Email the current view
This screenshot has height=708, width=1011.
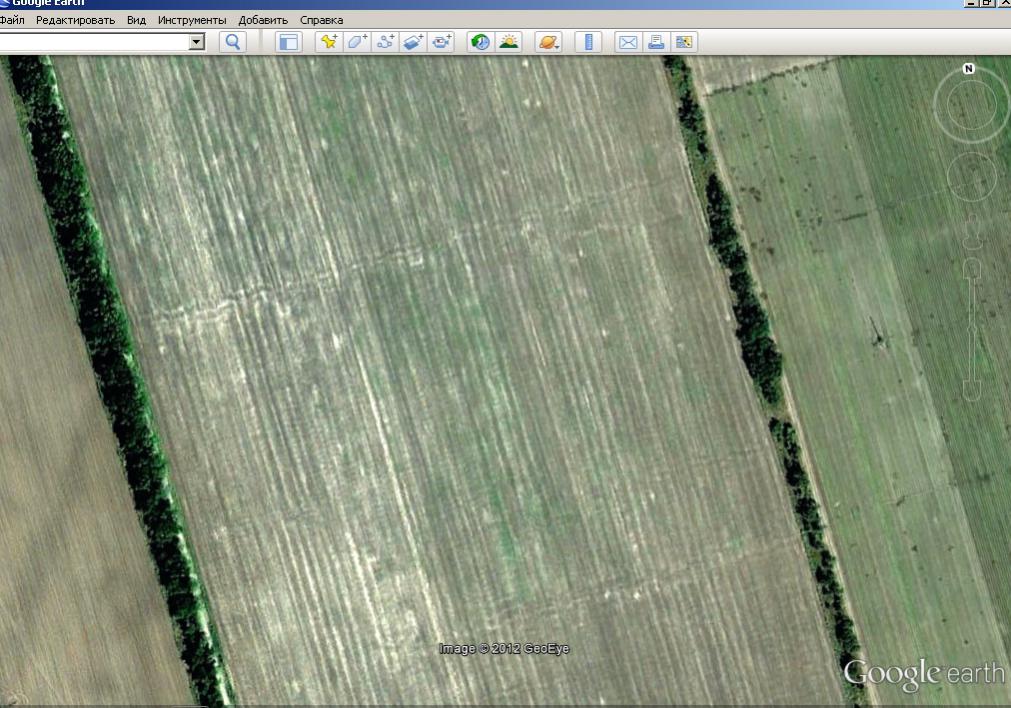click(628, 42)
